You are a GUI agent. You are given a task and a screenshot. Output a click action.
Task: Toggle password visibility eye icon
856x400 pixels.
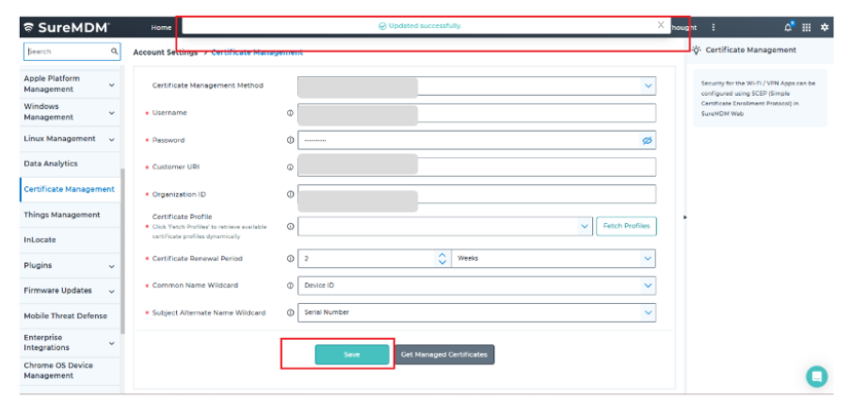[x=647, y=141]
